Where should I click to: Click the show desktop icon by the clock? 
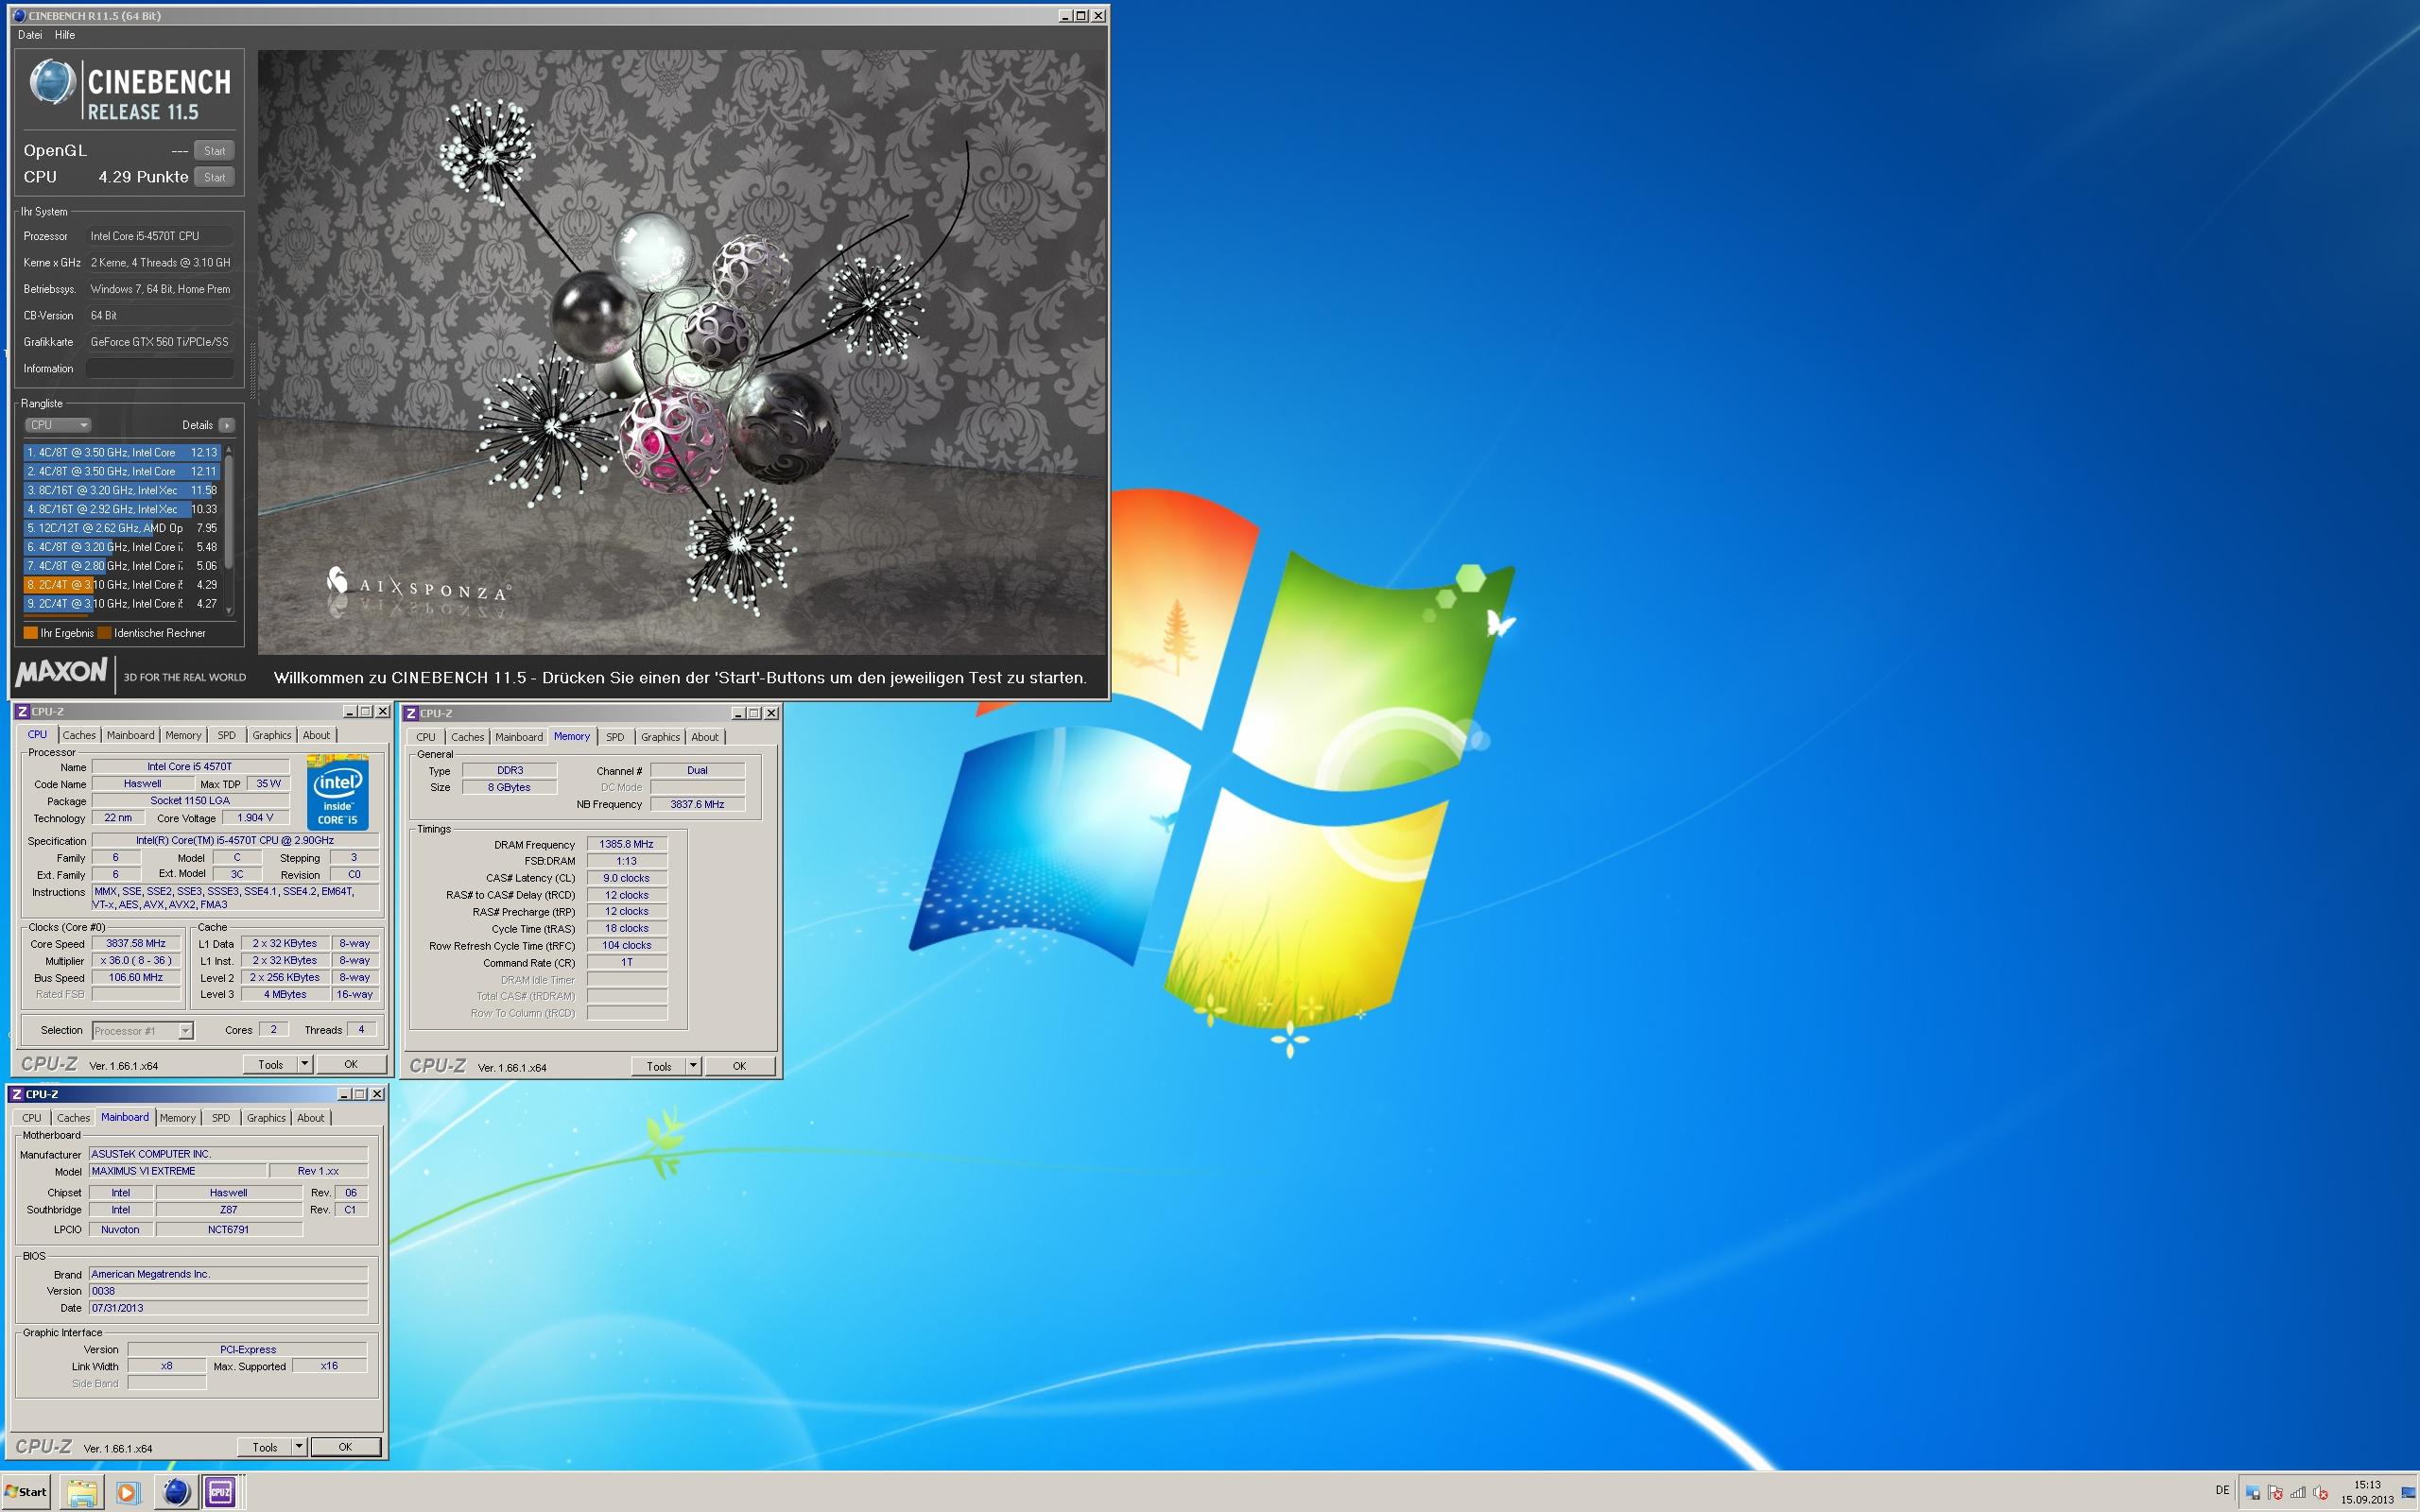tap(2408, 1493)
